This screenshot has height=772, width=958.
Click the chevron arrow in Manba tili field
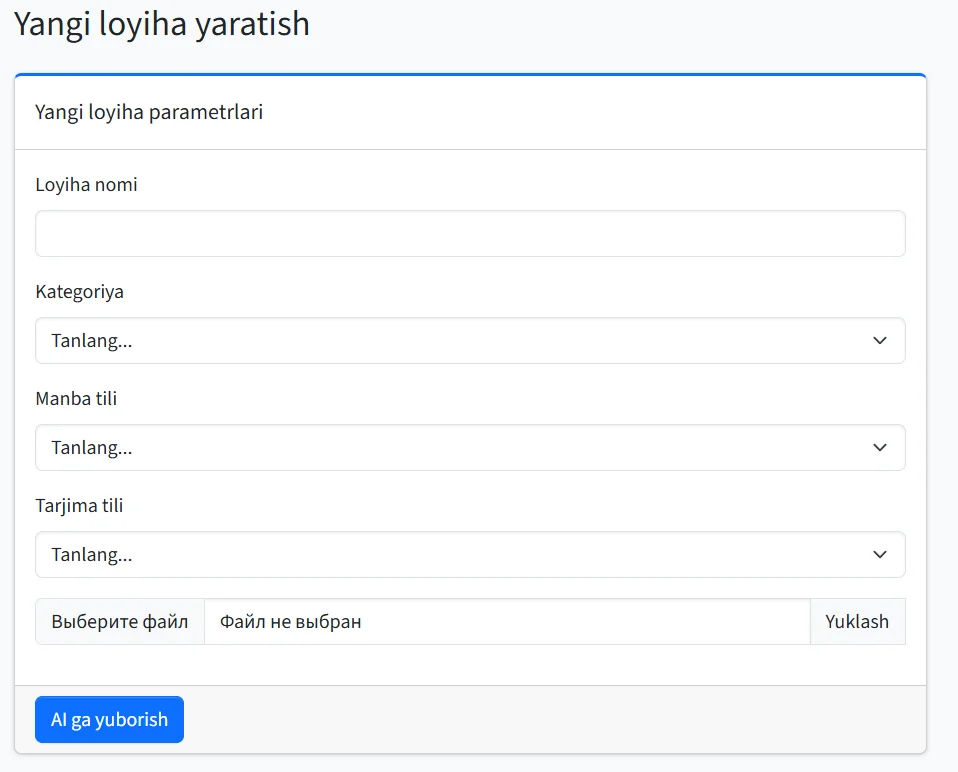point(879,448)
